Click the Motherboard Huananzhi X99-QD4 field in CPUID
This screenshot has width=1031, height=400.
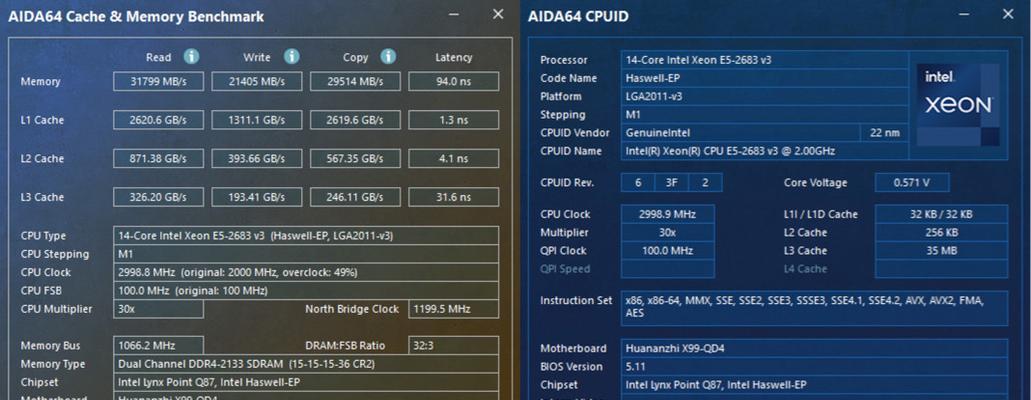814,349
